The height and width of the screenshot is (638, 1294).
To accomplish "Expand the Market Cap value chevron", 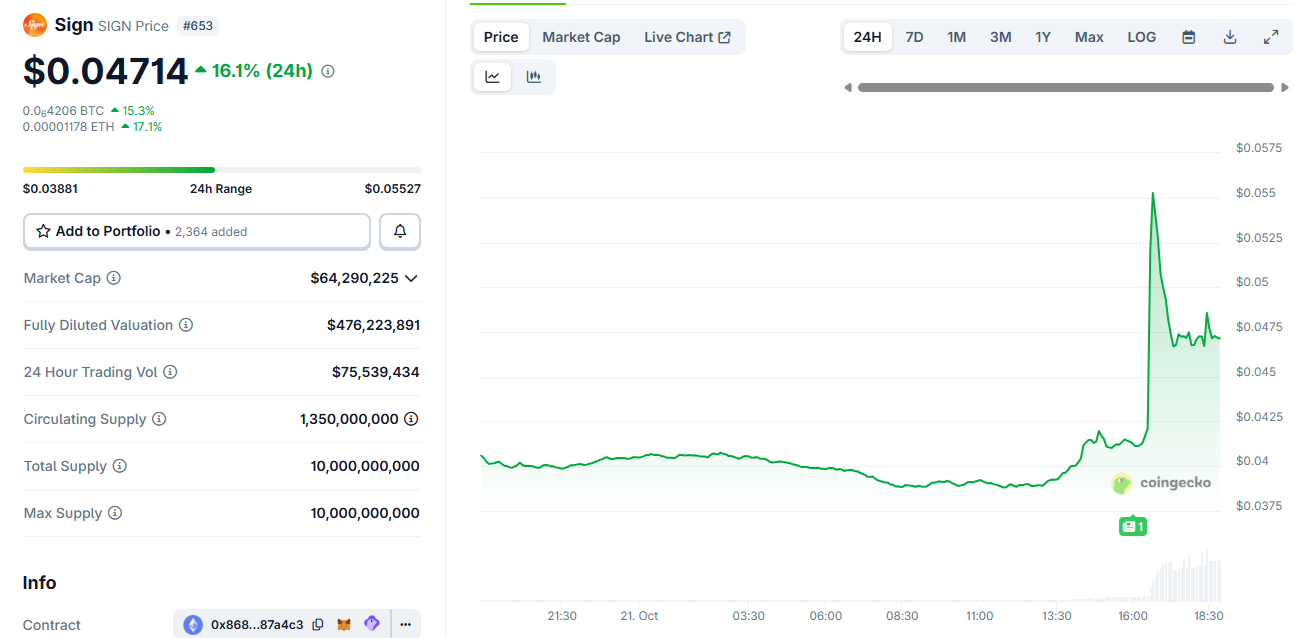I will (x=411, y=278).
